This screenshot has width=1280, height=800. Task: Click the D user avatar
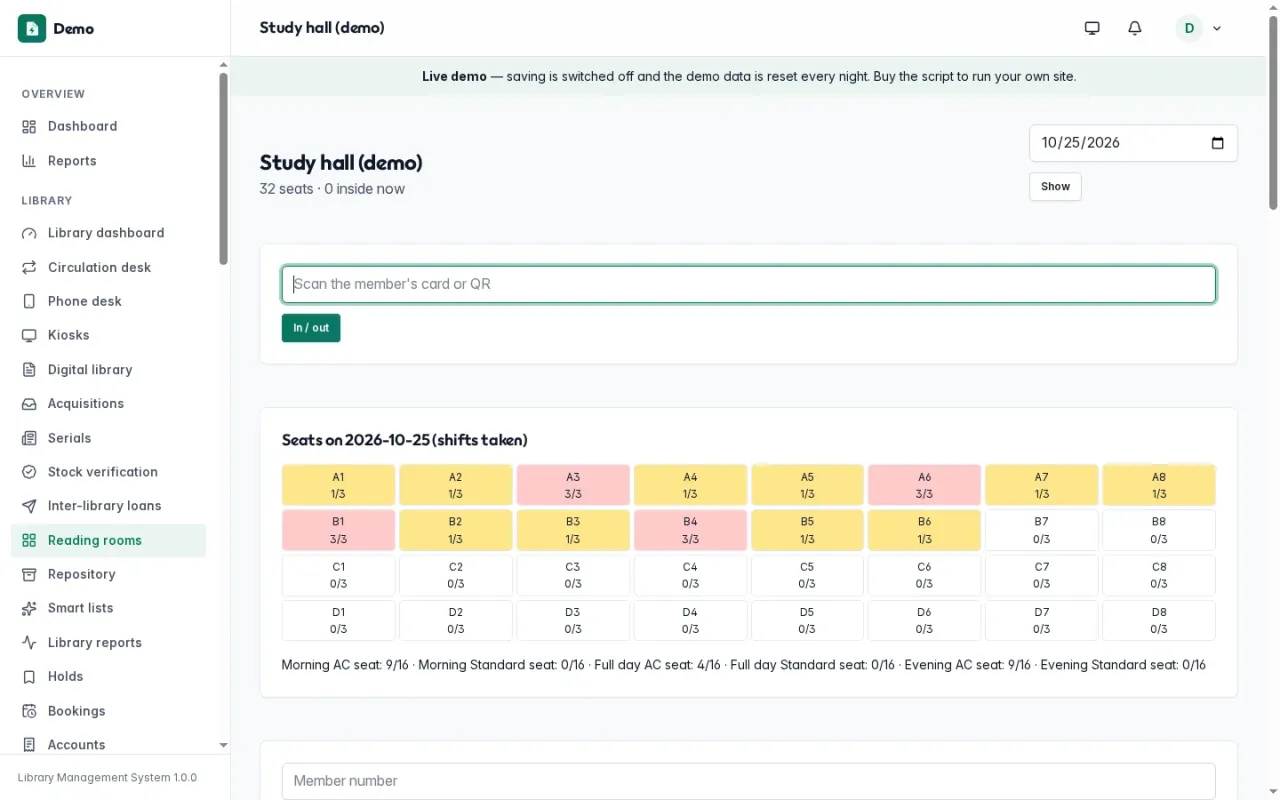(1189, 28)
